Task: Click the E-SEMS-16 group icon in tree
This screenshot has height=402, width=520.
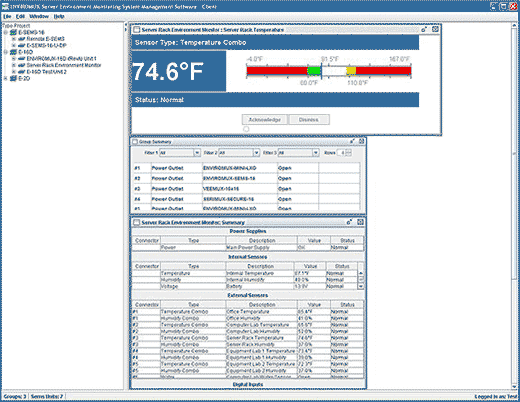Action: [x=13, y=32]
